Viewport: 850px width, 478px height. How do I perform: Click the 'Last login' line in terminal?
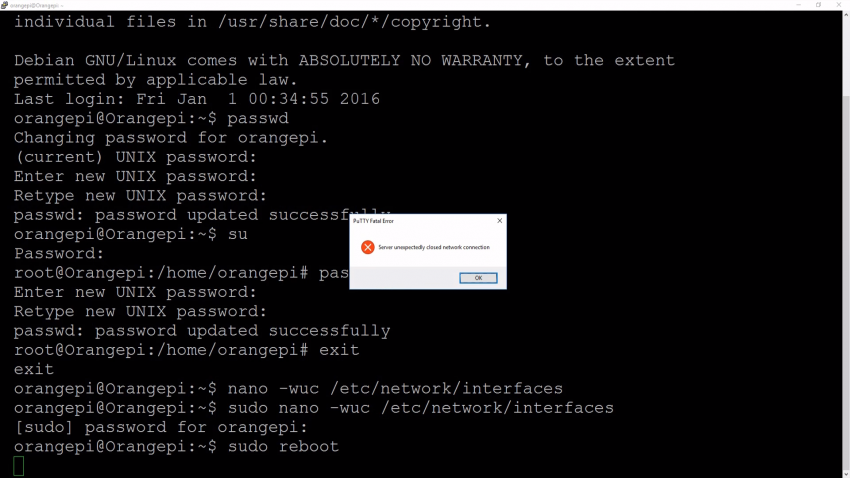(x=196, y=99)
